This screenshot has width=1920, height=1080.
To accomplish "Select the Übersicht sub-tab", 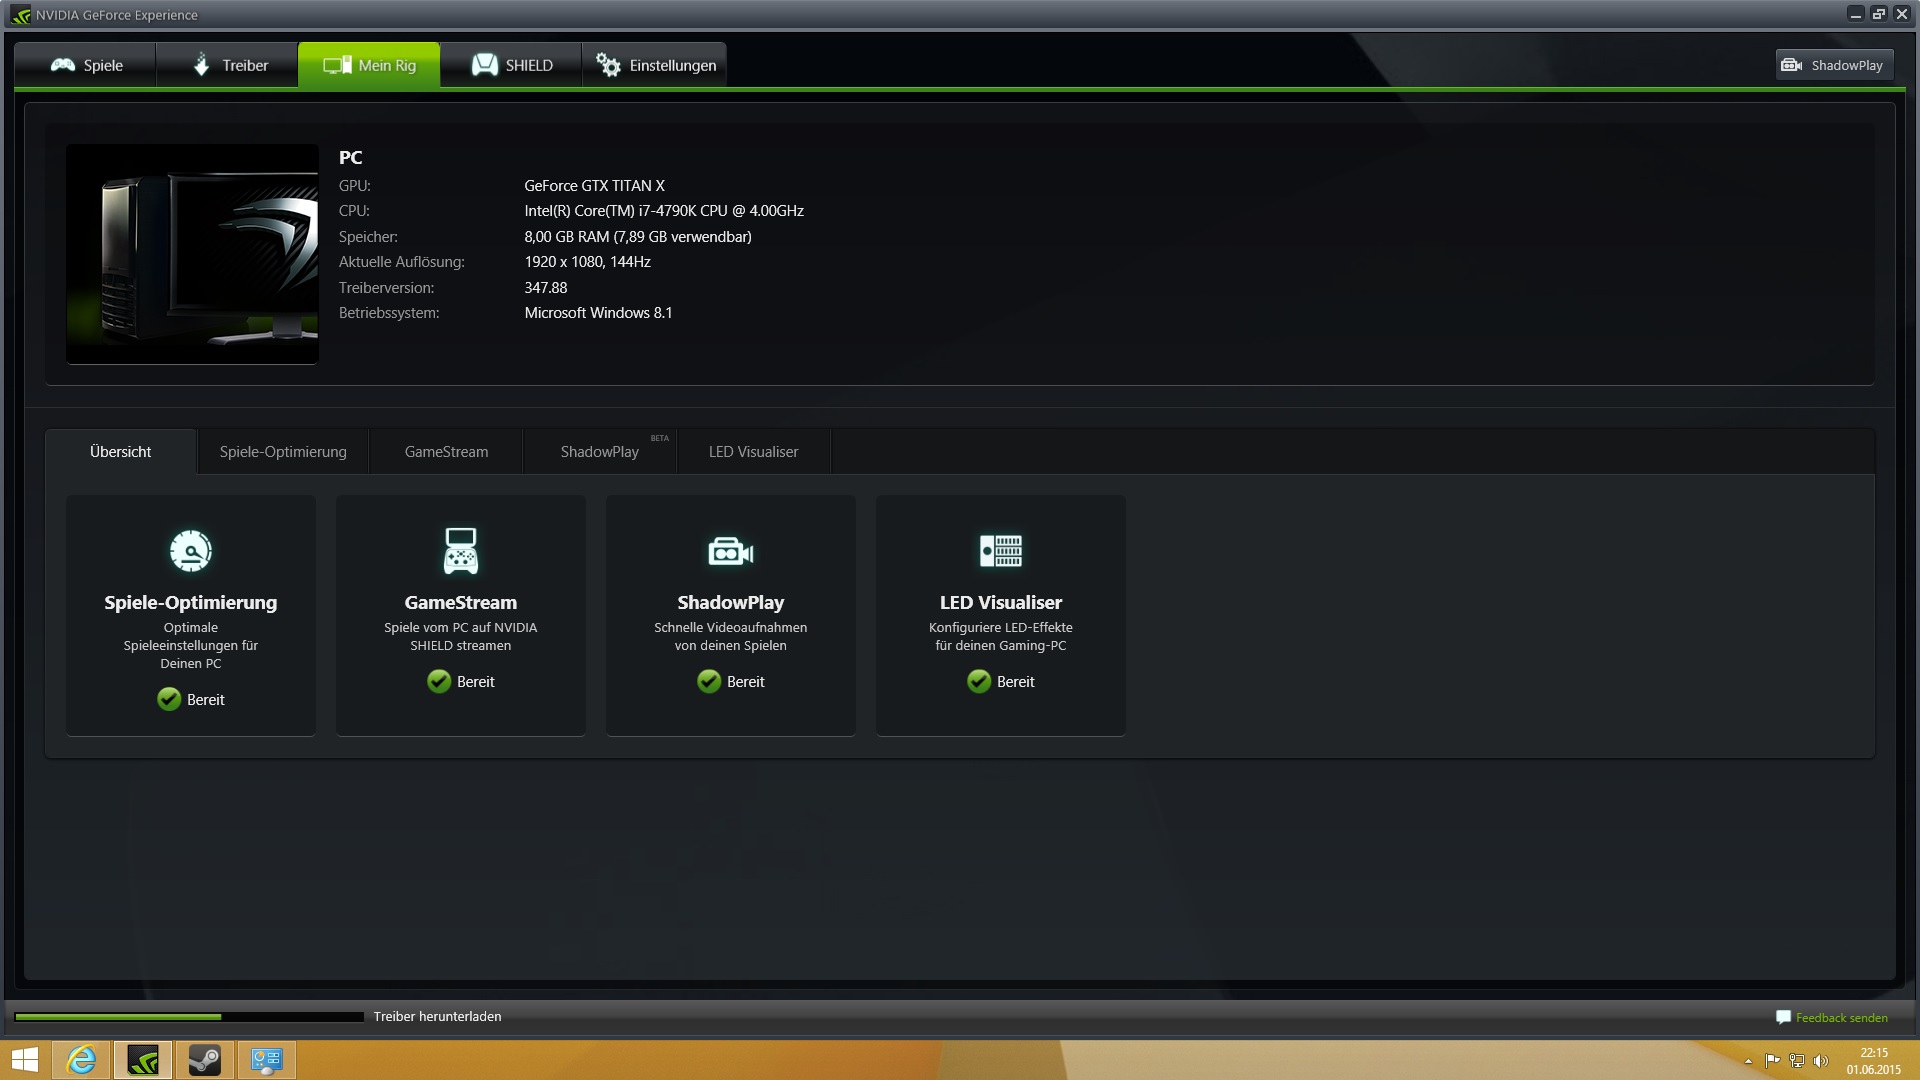I will [121, 452].
